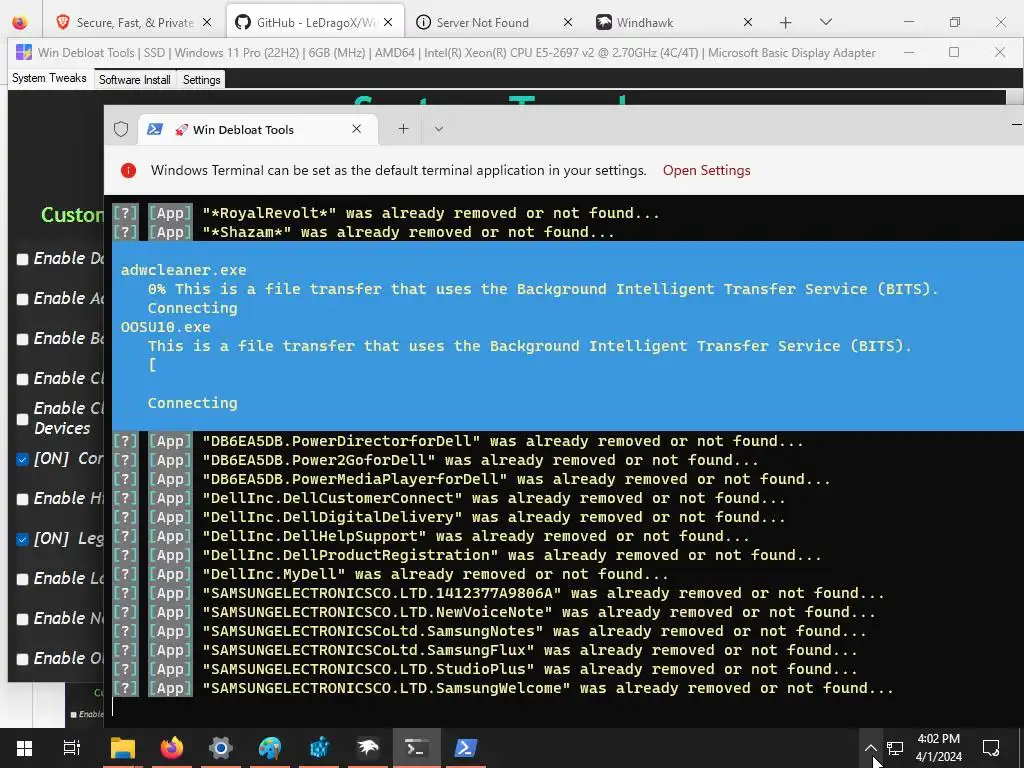Close the Server Not Found tab
The height and width of the screenshot is (768, 1024).
[x=568, y=22]
